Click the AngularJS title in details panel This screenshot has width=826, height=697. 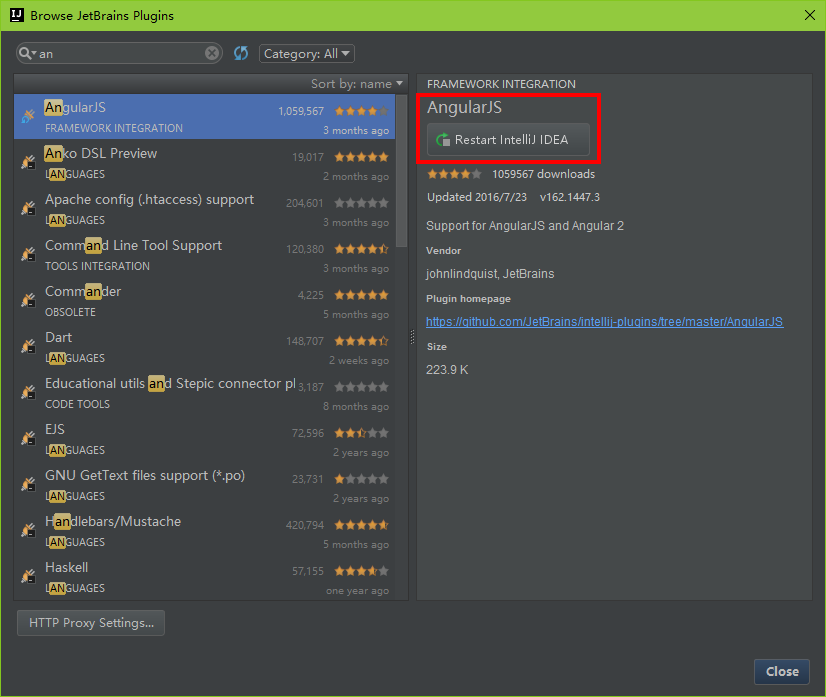464,107
